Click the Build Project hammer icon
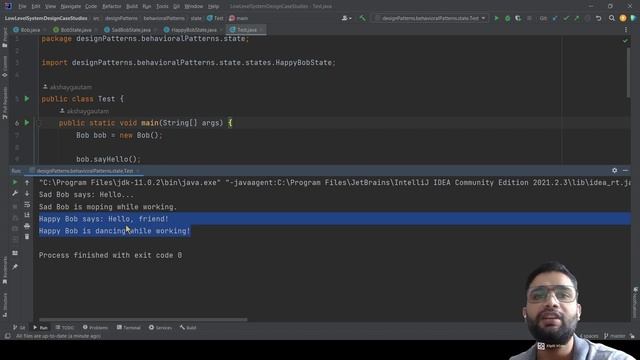Viewport: 640px width, 360px height. [x=362, y=18]
